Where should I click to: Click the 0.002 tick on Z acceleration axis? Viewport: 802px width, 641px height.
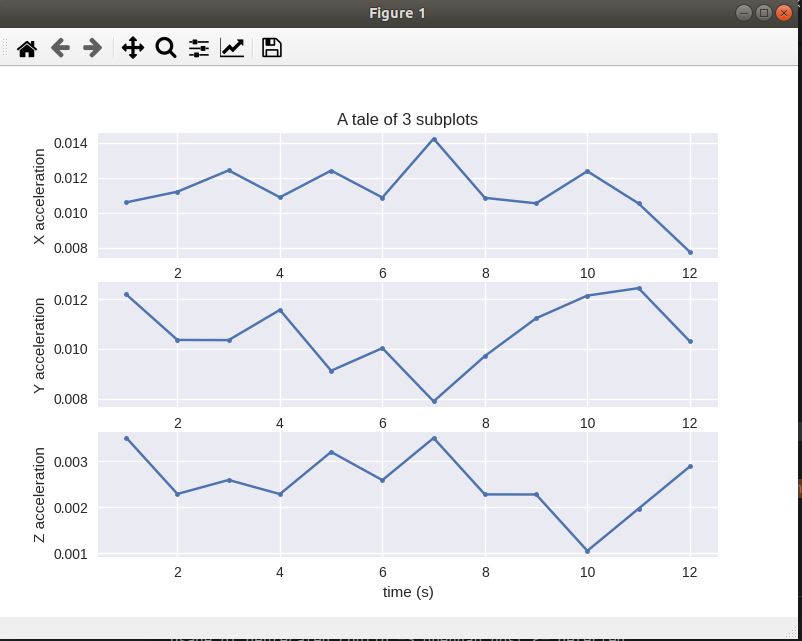coord(71,508)
